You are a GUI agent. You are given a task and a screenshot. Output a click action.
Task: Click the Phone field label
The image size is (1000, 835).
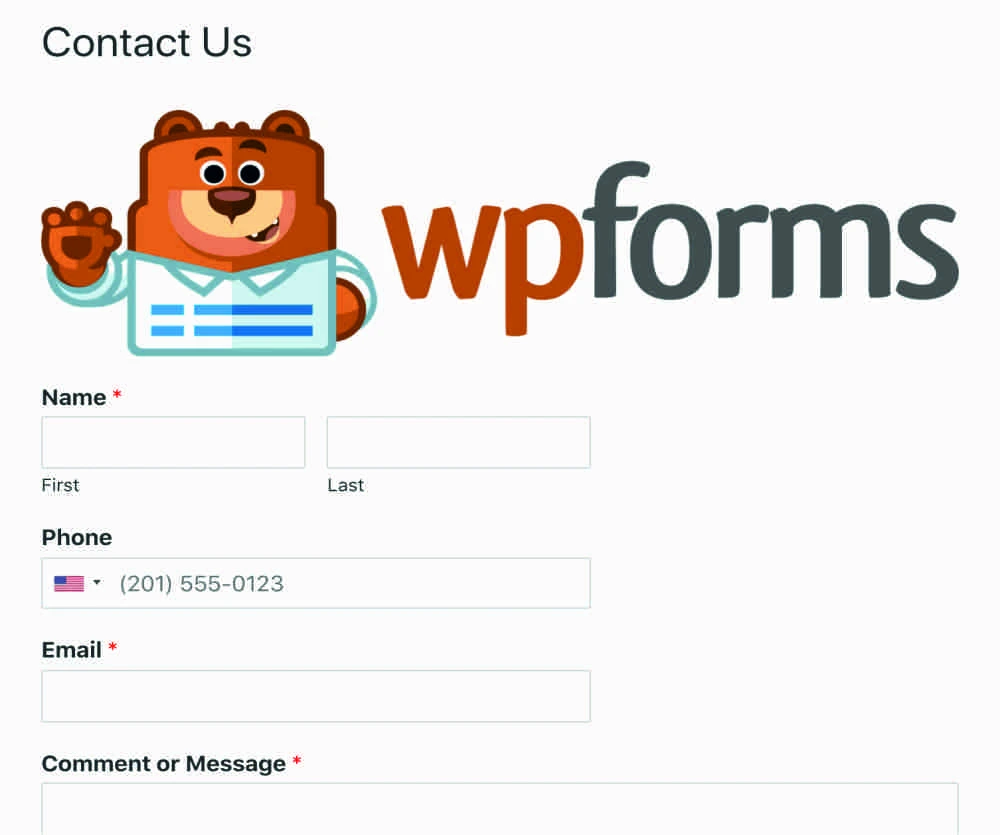pyautogui.click(x=77, y=537)
